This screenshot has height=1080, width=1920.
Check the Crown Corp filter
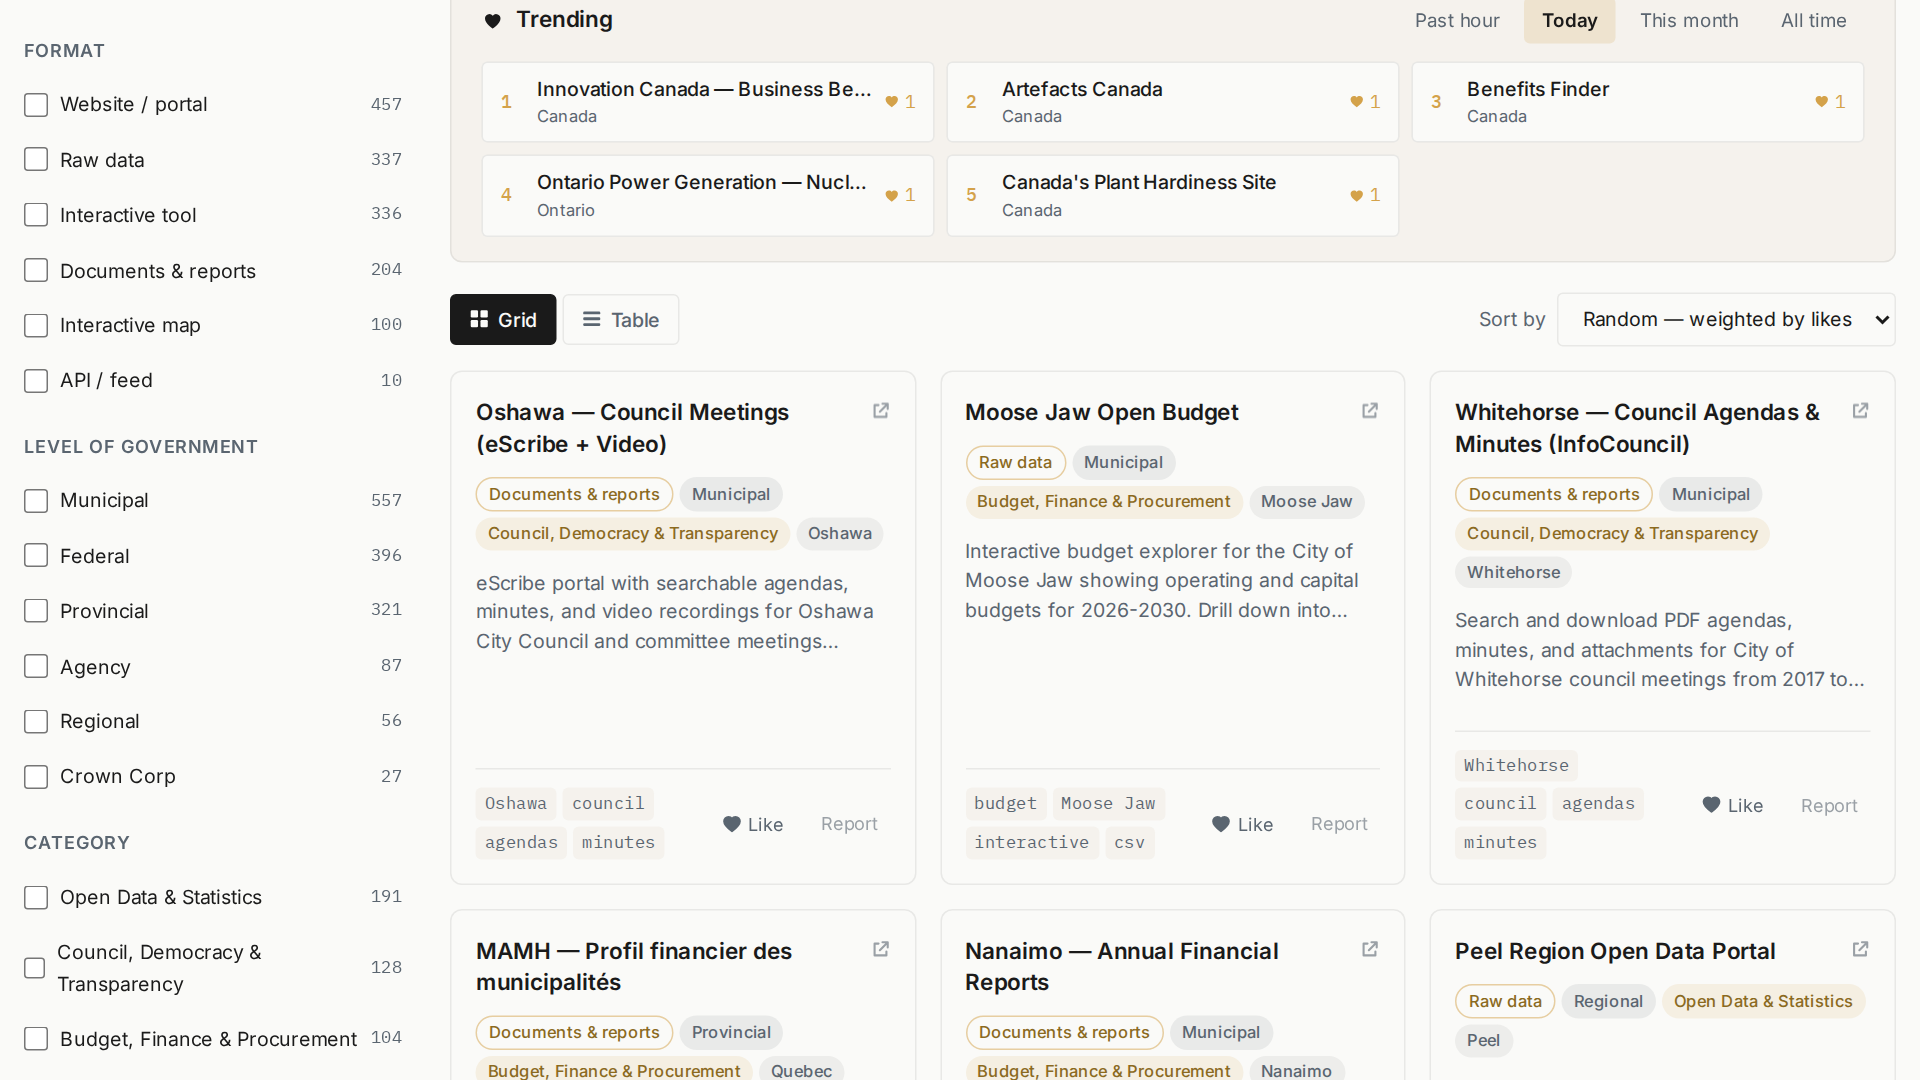[x=36, y=777]
